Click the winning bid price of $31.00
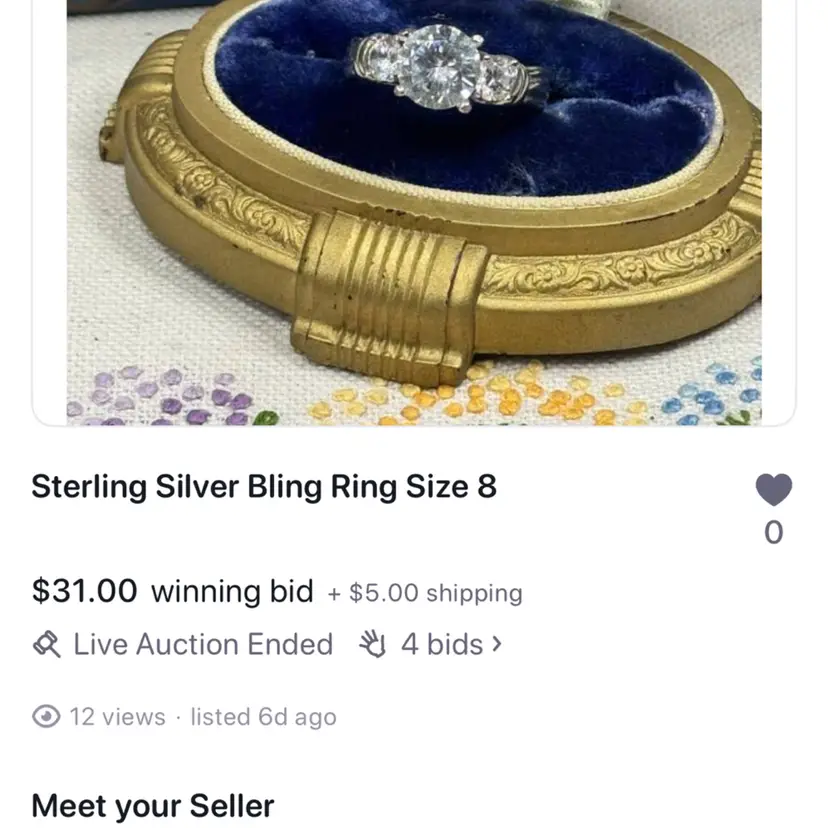This screenshot has width=828, height=828. point(84,591)
